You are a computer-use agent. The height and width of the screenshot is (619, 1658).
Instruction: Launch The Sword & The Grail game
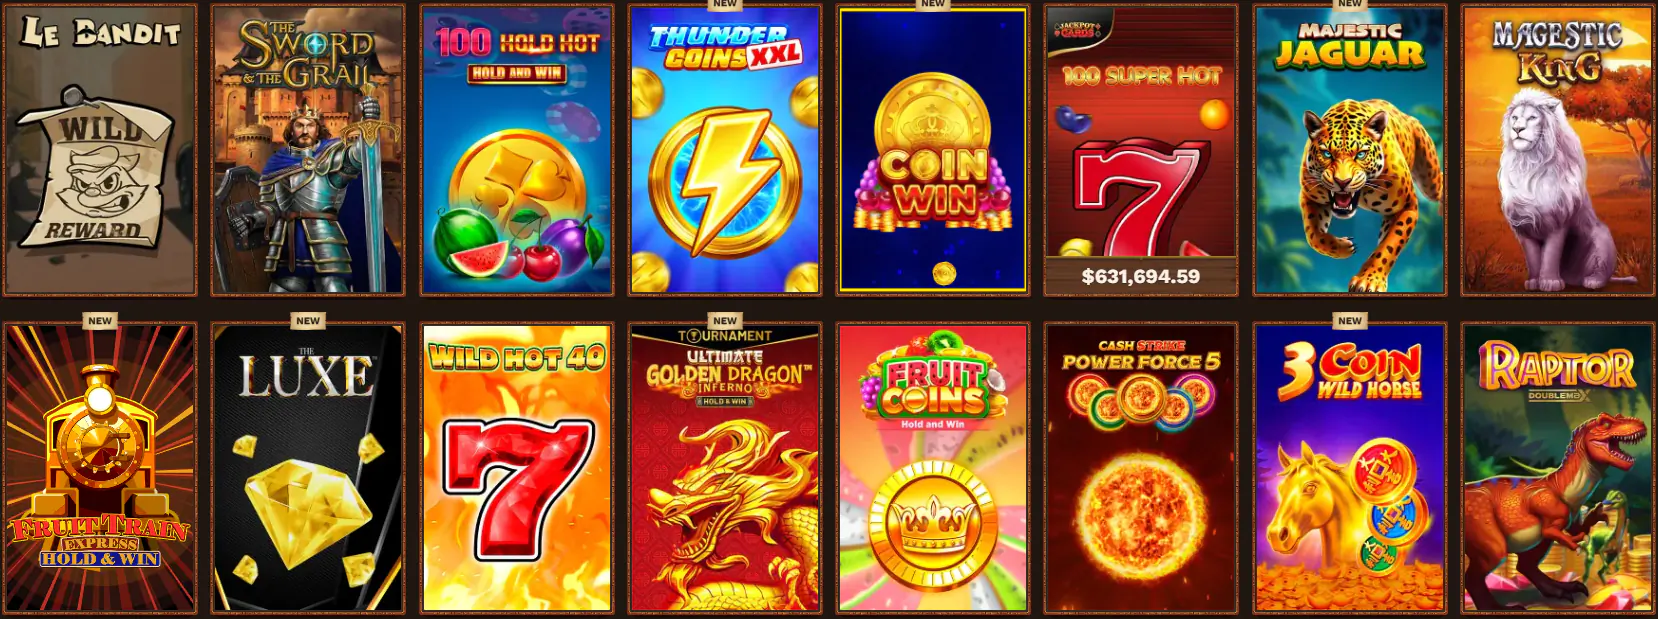pyautogui.click(x=308, y=150)
